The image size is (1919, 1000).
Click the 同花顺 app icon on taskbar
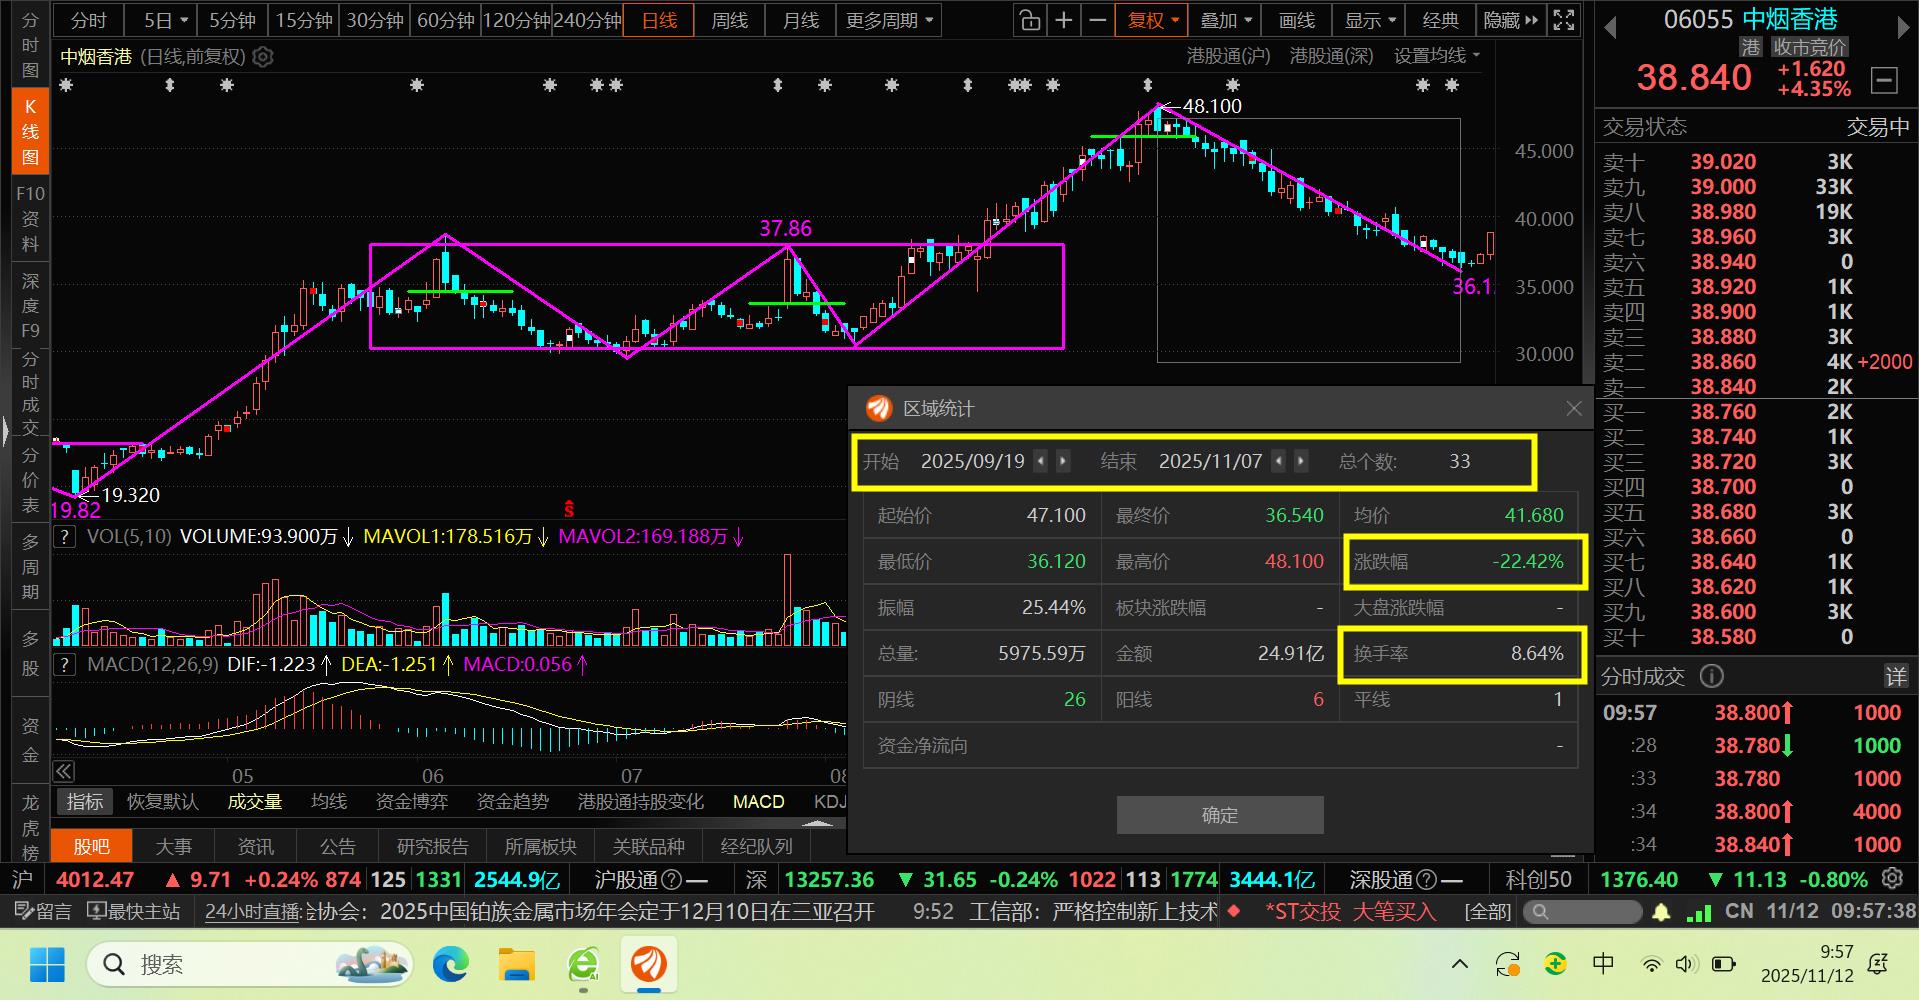tap(649, 965)
